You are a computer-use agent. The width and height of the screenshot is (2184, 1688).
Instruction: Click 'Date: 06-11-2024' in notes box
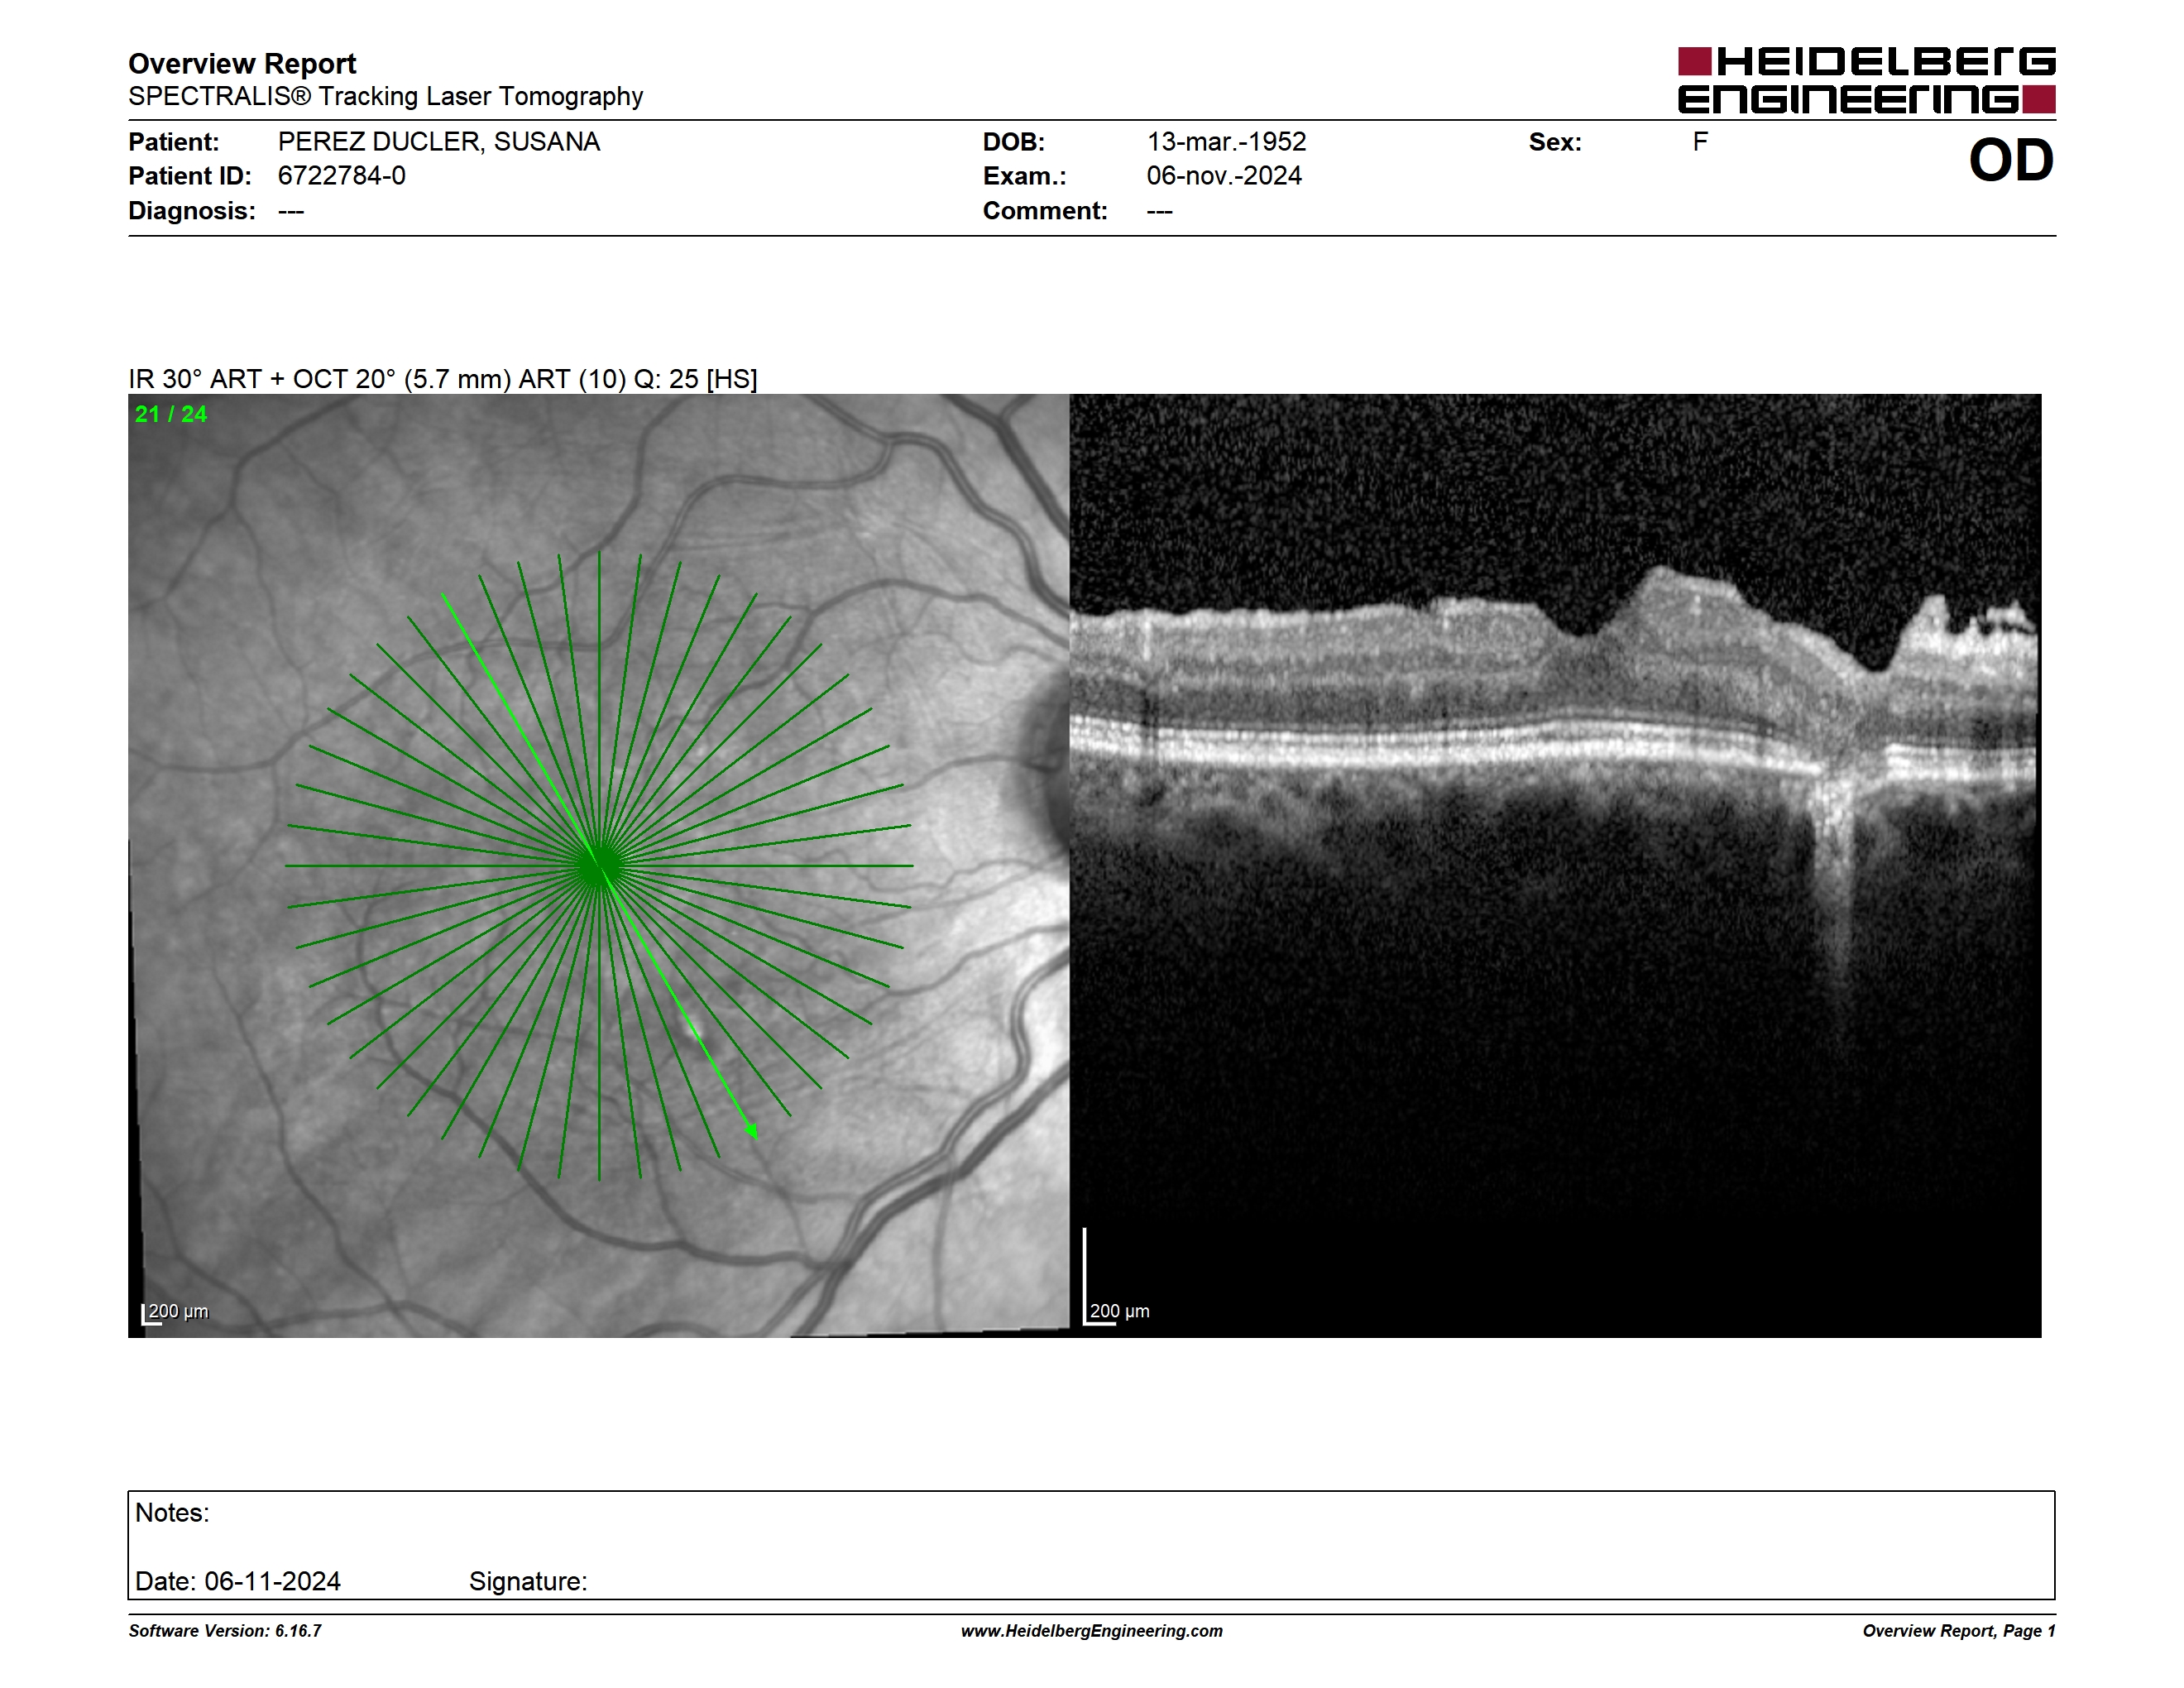tap(238, 1581)
